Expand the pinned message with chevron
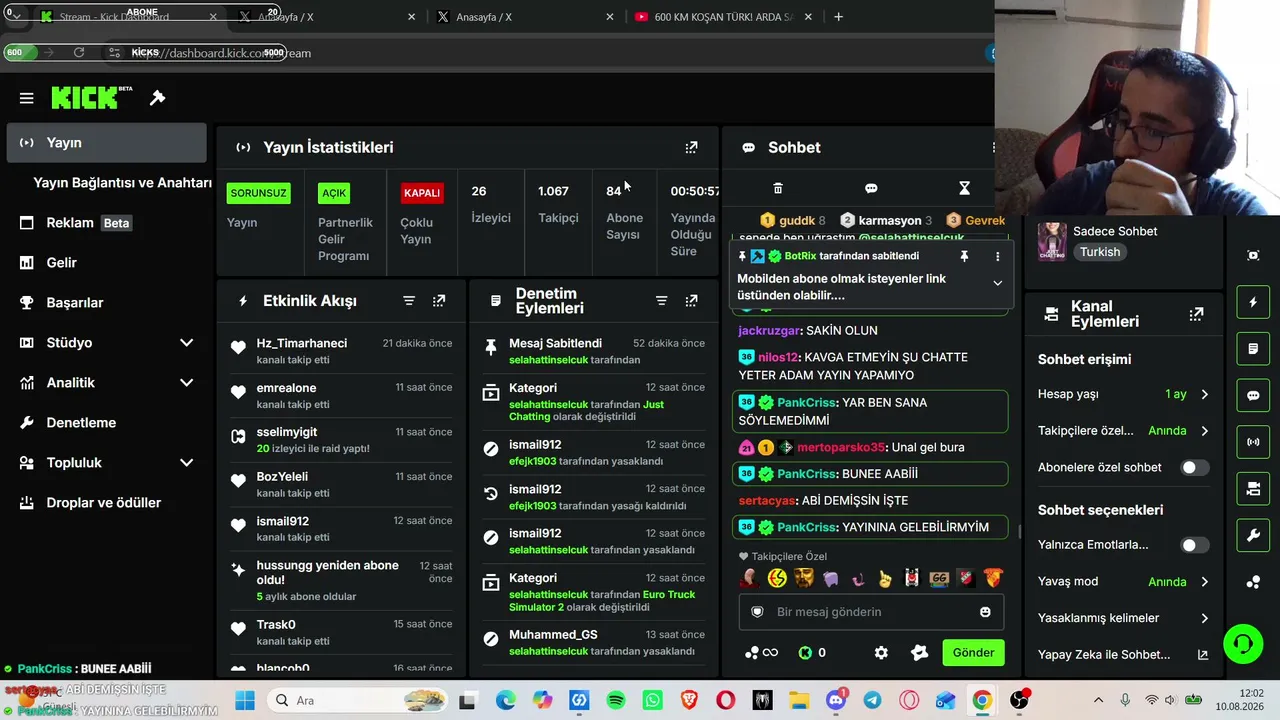Viewport: 1280px width, 720px height. click(997, 283)
